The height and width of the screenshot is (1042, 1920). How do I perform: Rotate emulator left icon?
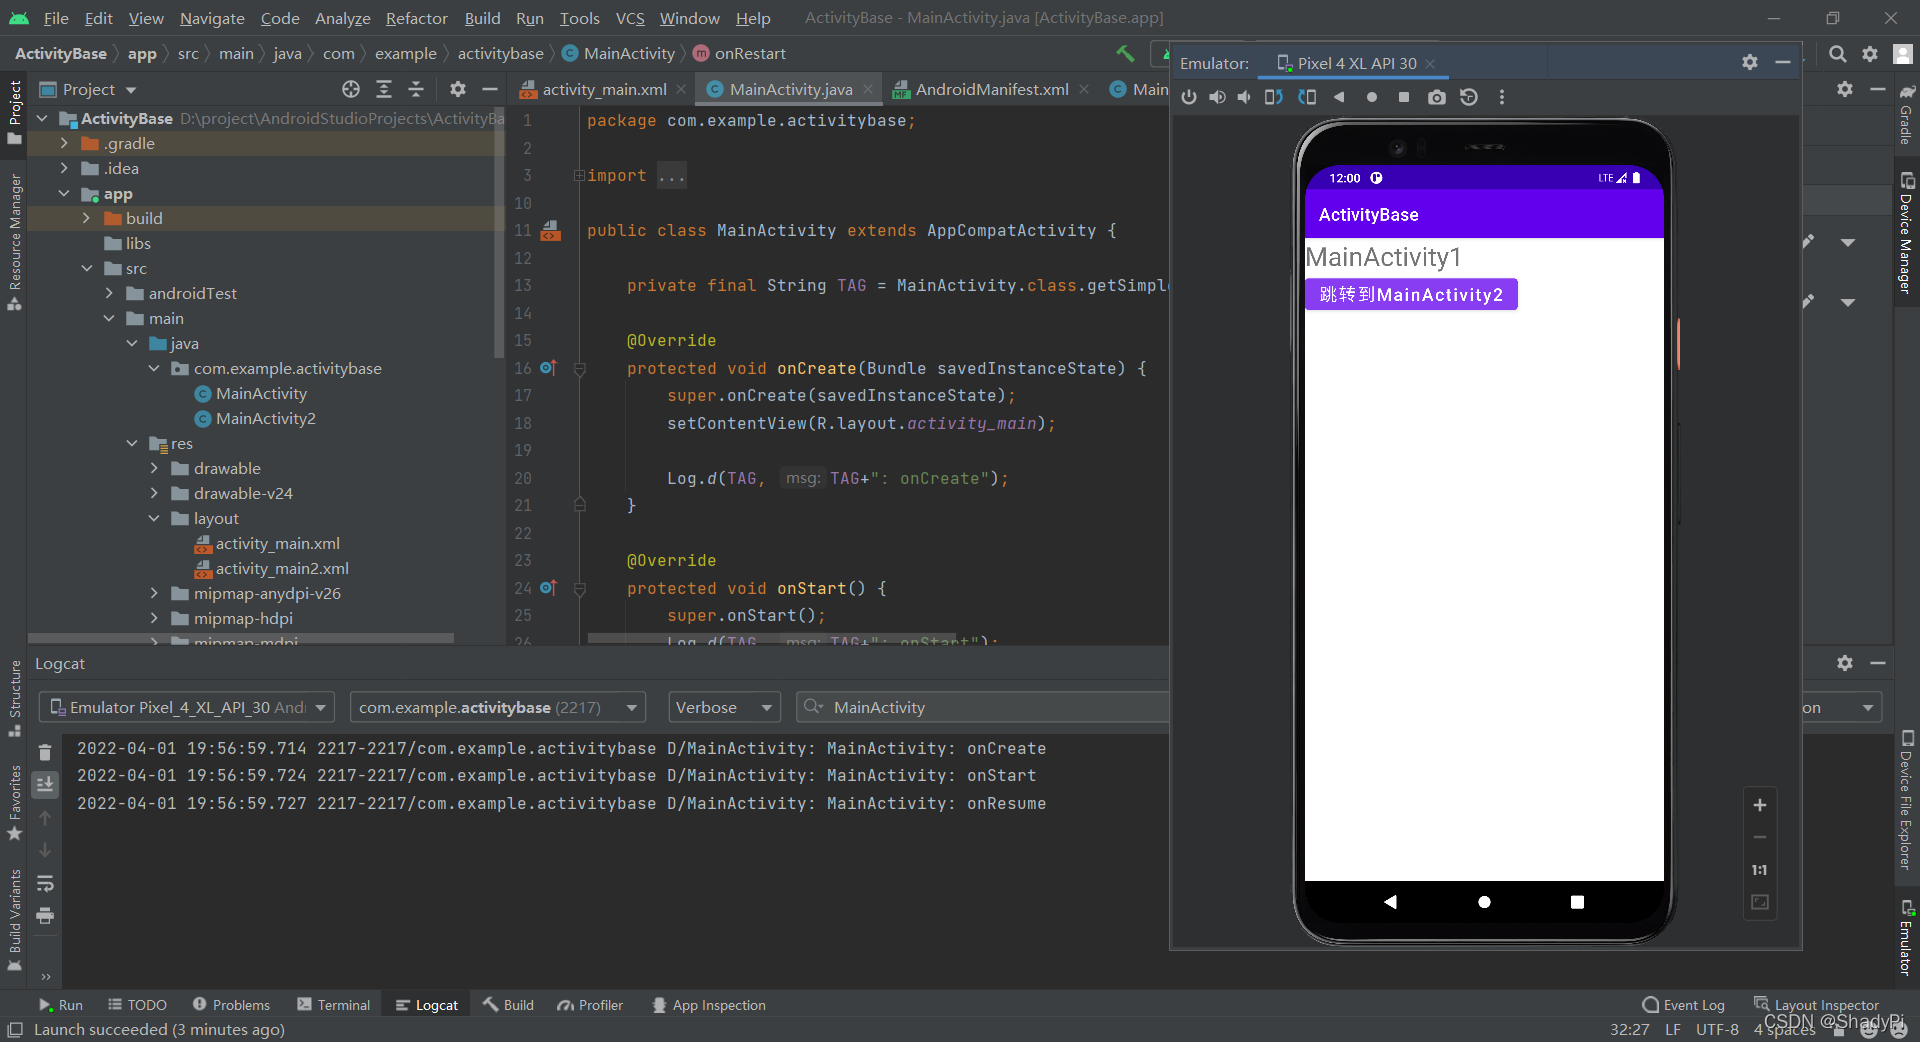point(1273,97)
